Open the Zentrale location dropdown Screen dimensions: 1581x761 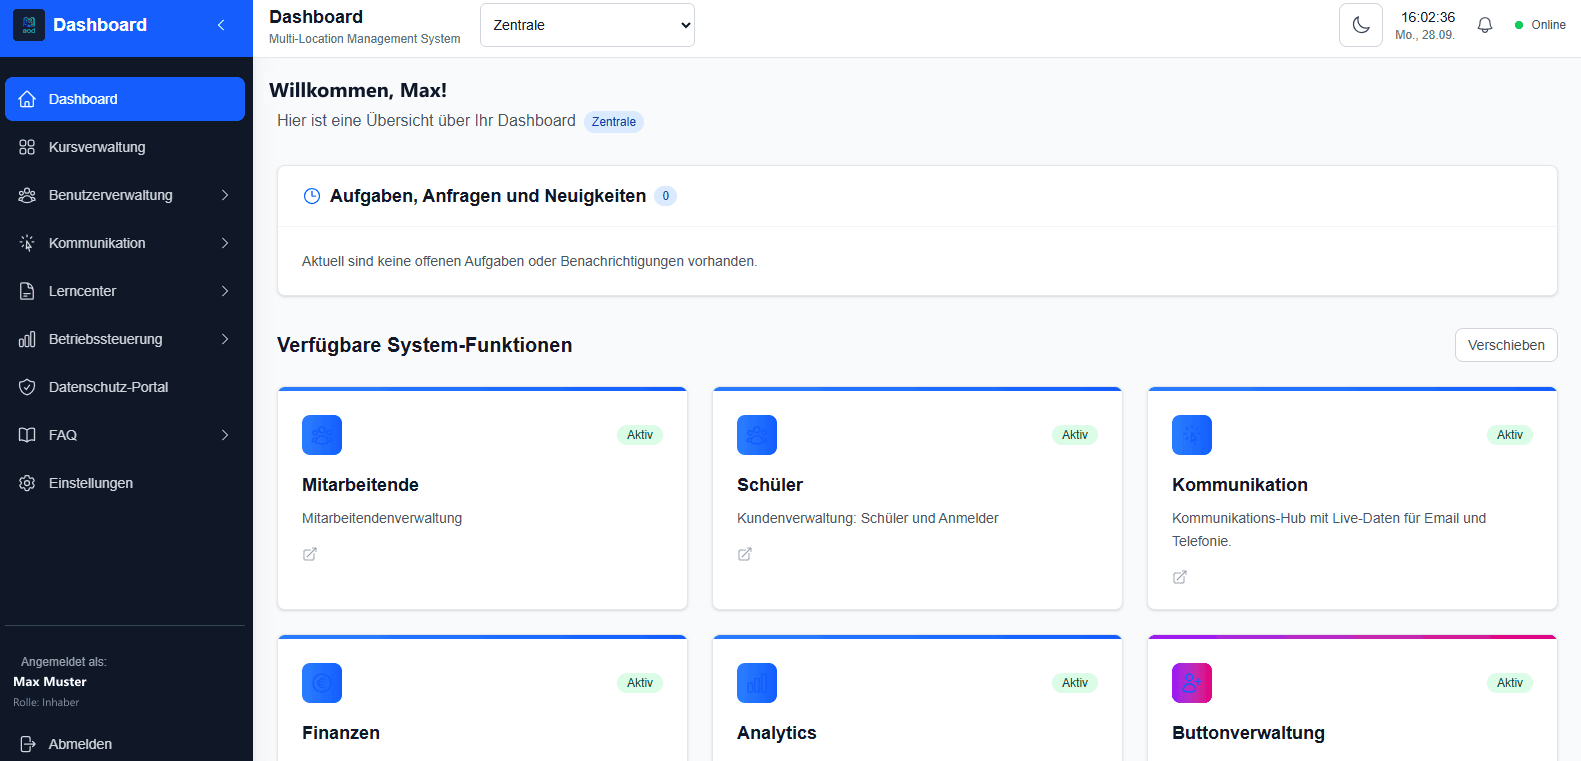tap(587, 25)
